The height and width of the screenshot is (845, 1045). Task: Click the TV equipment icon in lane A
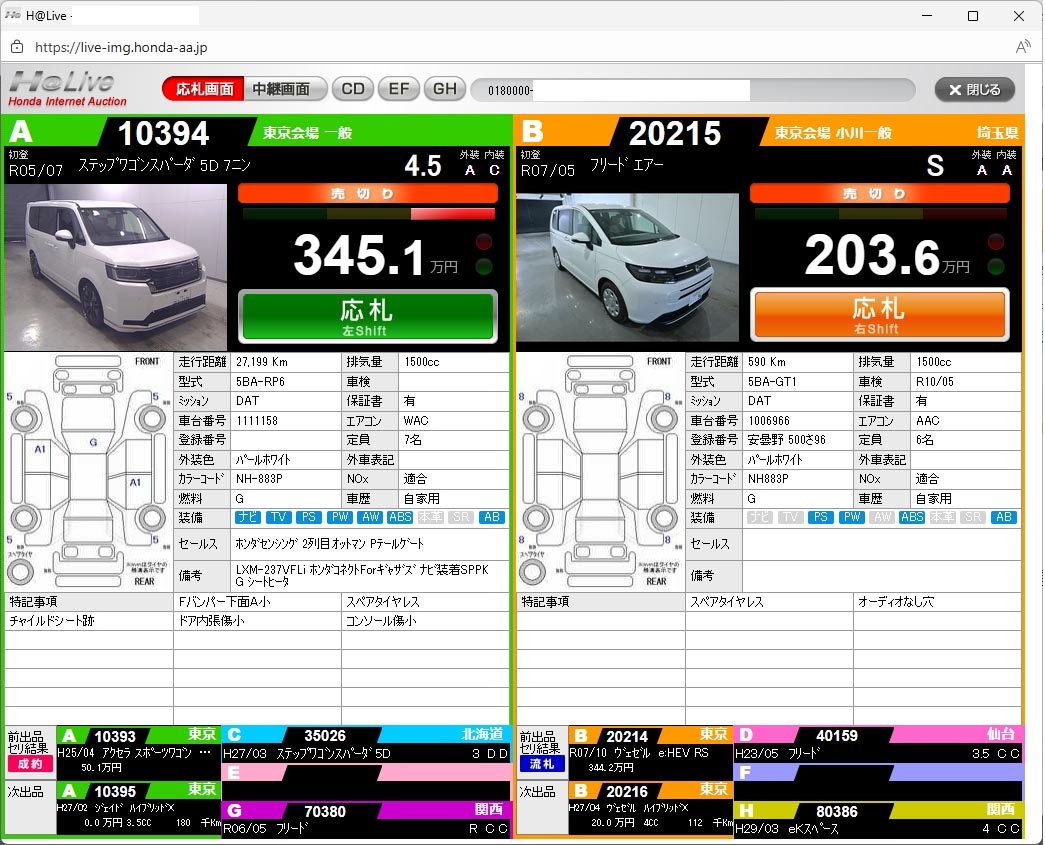coord(278,517)
